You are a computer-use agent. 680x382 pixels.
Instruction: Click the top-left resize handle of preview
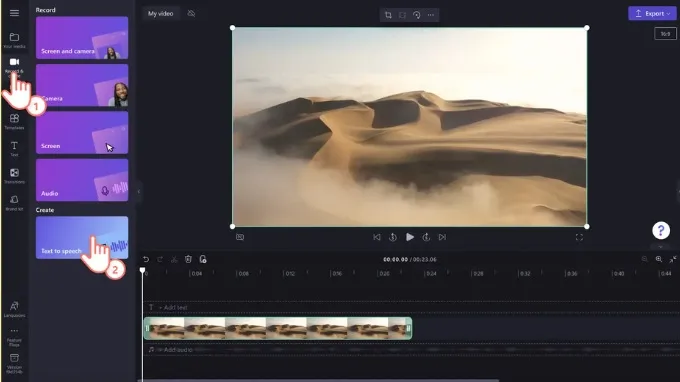tap(232, 28)
